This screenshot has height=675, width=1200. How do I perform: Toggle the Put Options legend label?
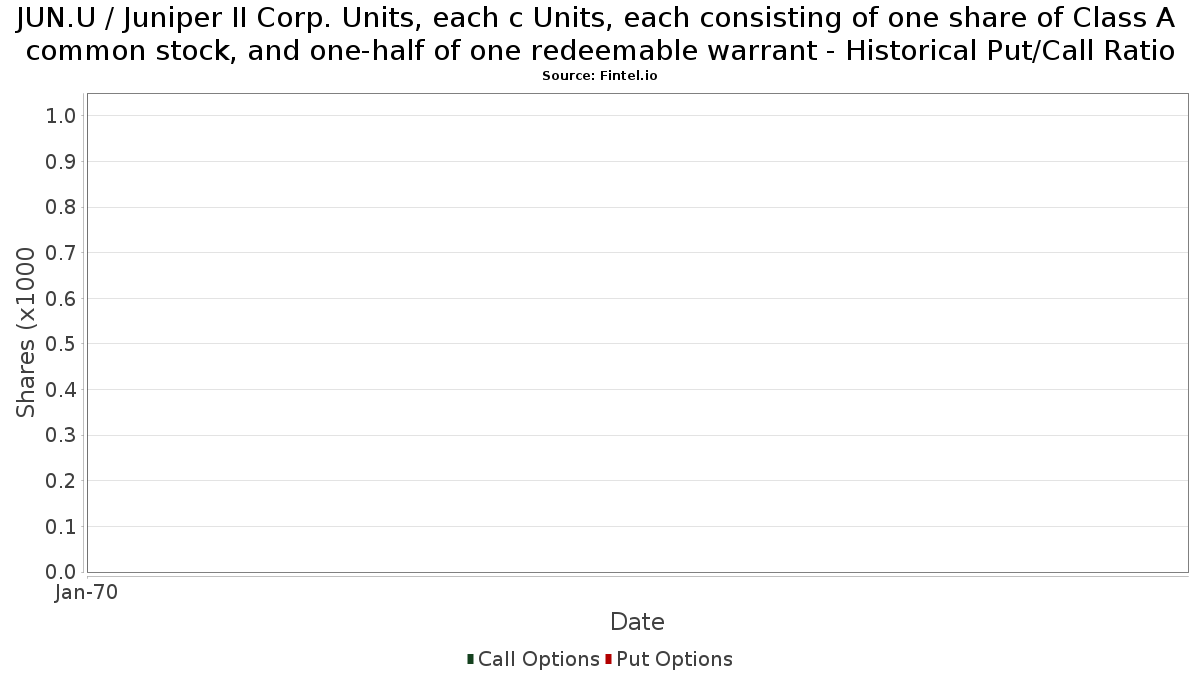pos(675,659)
